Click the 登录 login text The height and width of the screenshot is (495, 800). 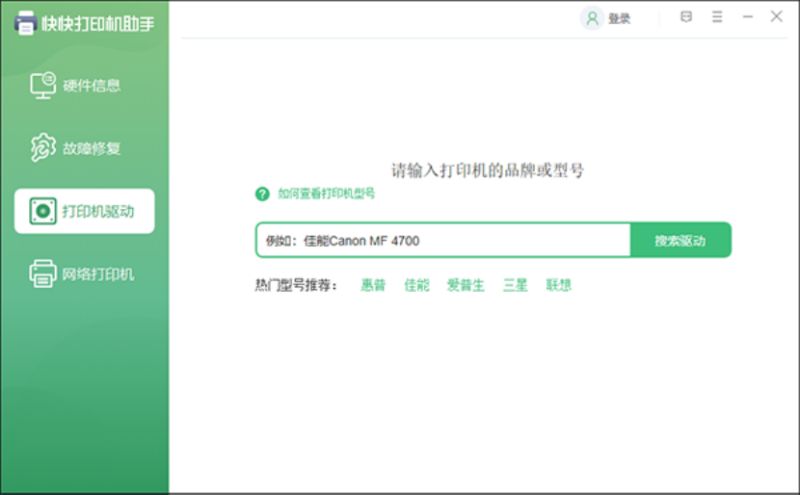point(619,18)
